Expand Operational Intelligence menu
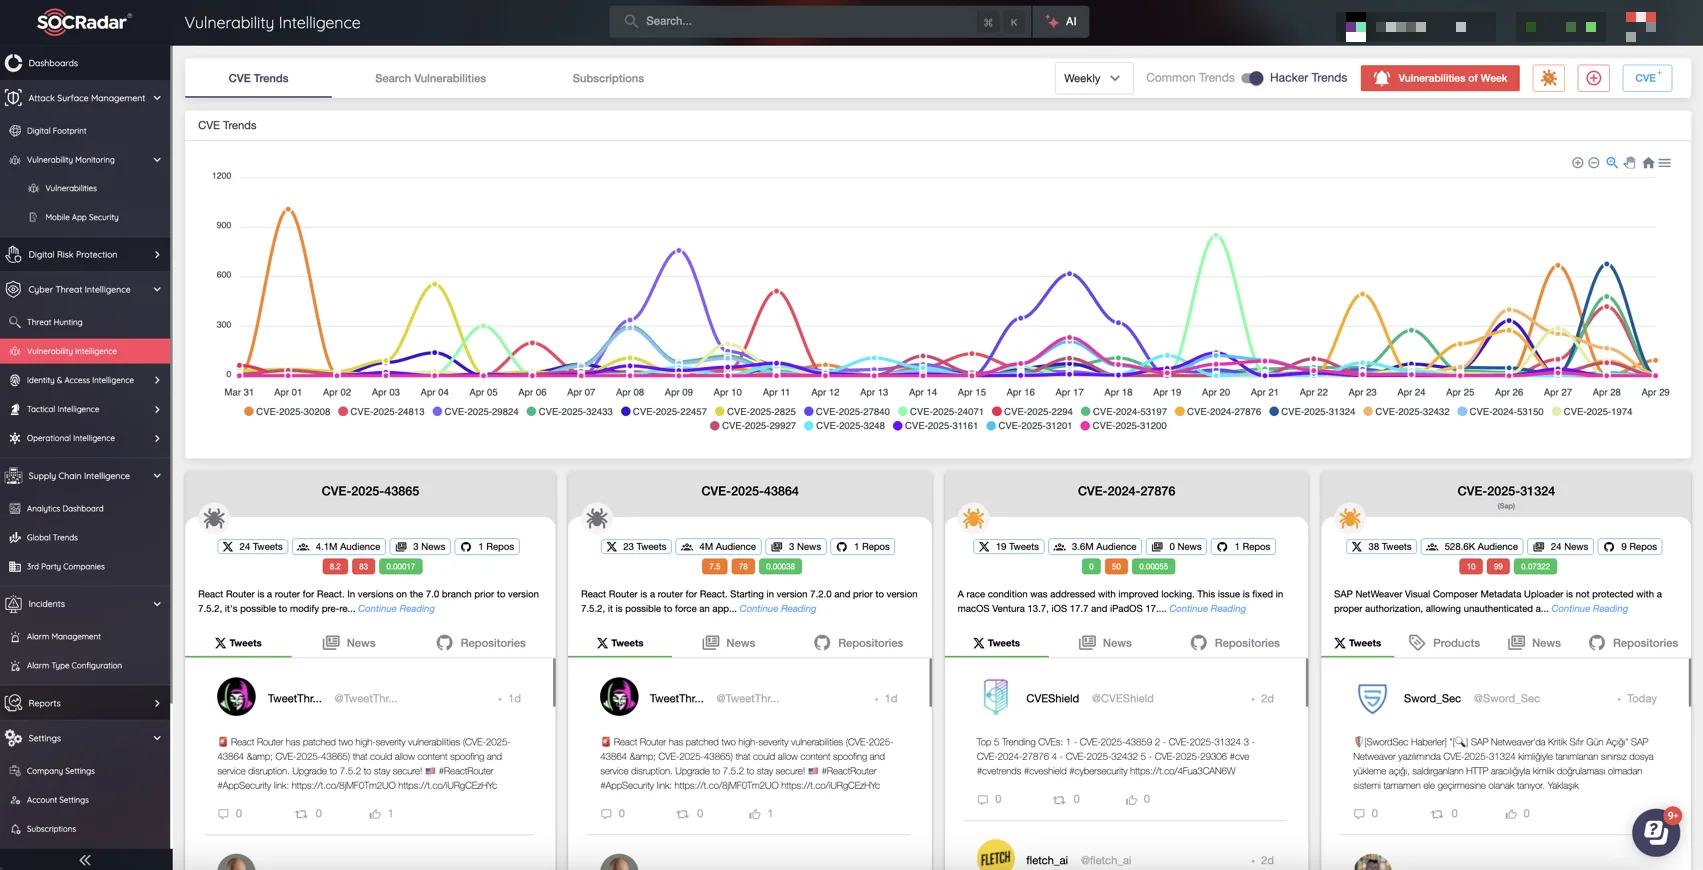The image size is (1703, 870). click(85, 438)
